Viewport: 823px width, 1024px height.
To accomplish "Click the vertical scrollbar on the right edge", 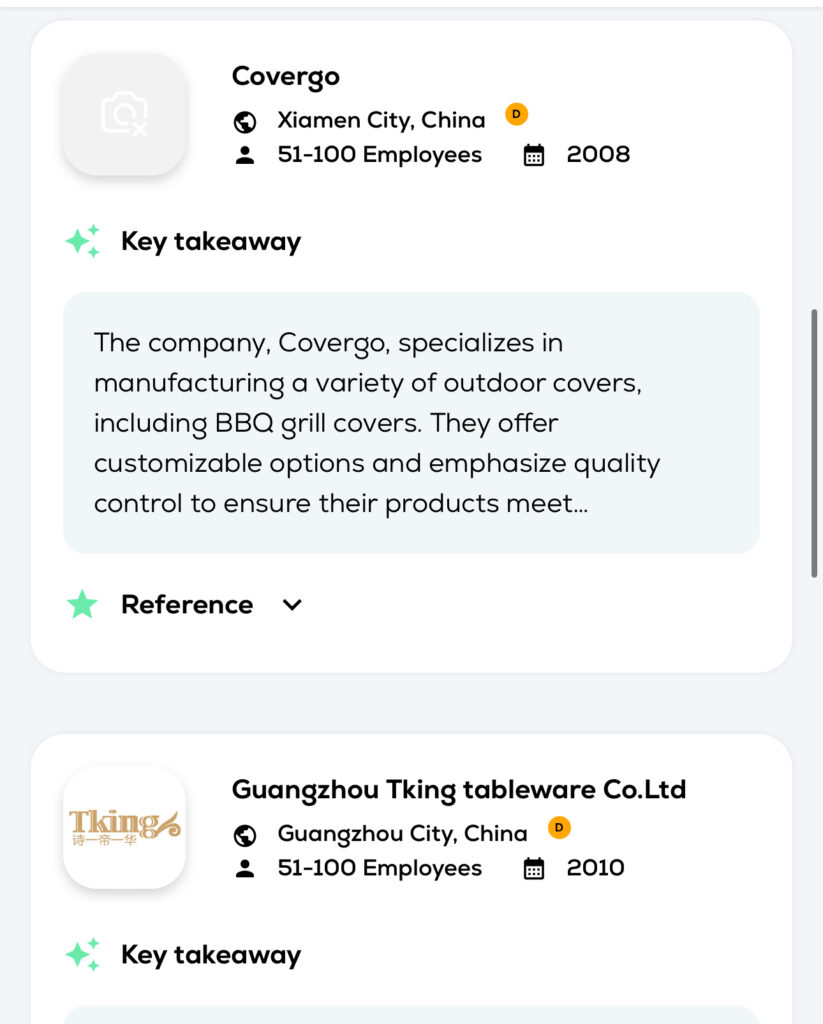I will click(814, 440).
